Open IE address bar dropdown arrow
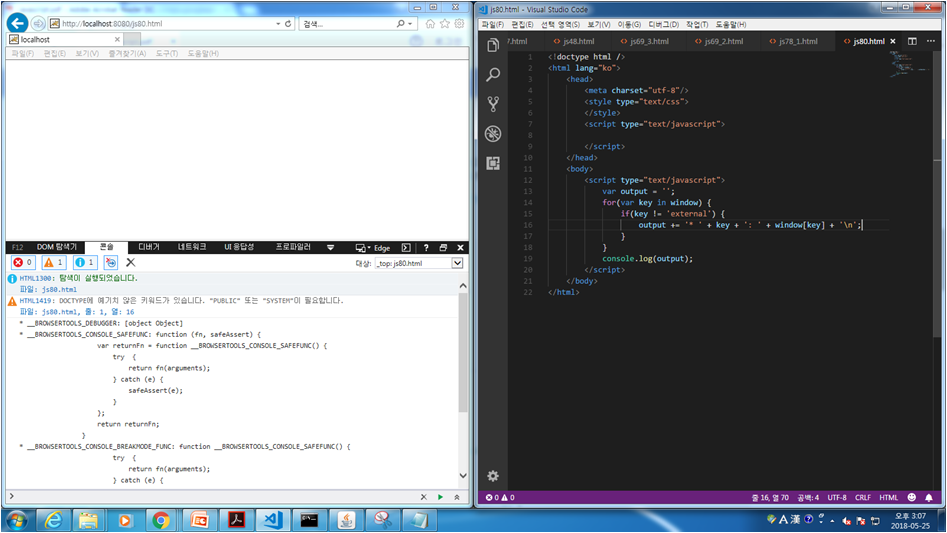Viewport: 947px width, 533px height. pos(278,24)
